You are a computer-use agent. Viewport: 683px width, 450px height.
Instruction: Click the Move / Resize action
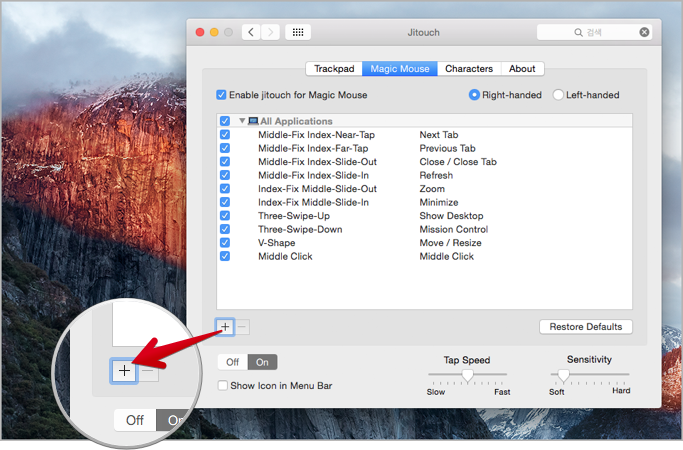click(450, 243)
